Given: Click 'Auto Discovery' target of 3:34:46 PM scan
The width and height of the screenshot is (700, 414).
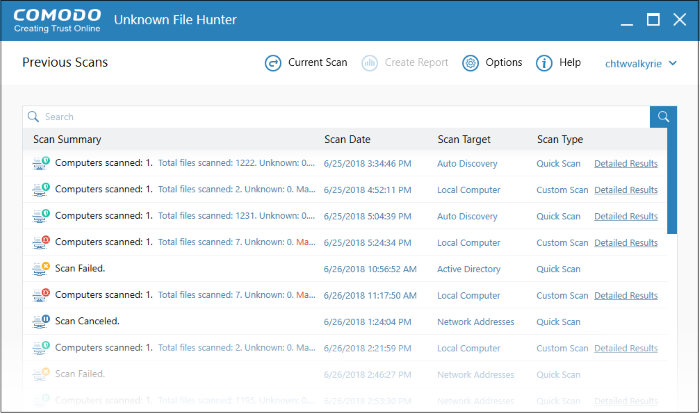Looking at the screenshot, I should [x=467, y=163].
